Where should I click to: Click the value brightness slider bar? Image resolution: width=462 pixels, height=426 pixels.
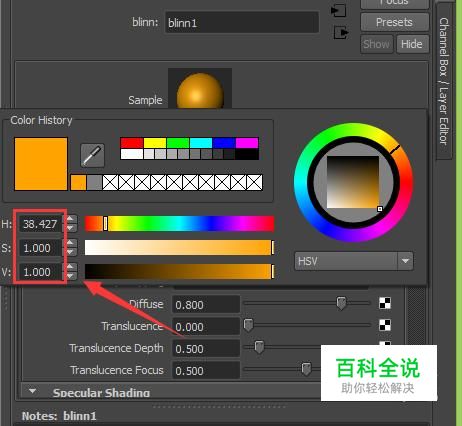click(179, 271)
